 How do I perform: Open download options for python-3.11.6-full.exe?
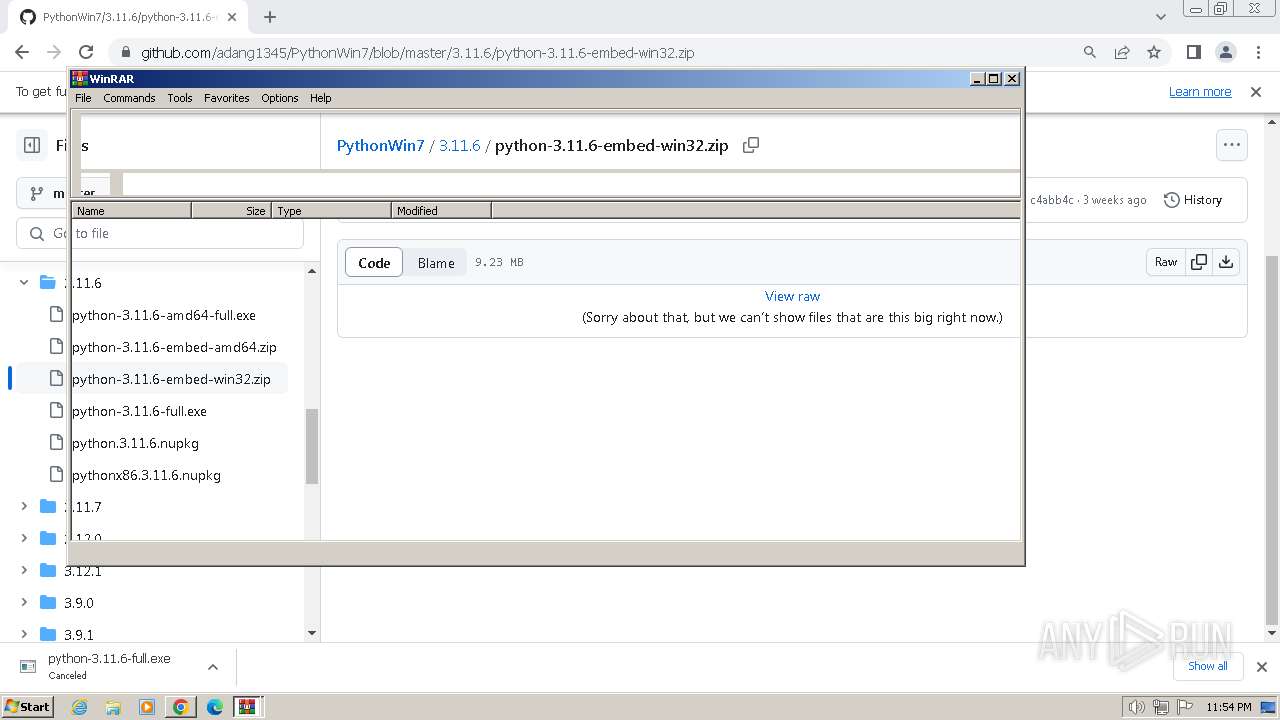tap(212, 666)
